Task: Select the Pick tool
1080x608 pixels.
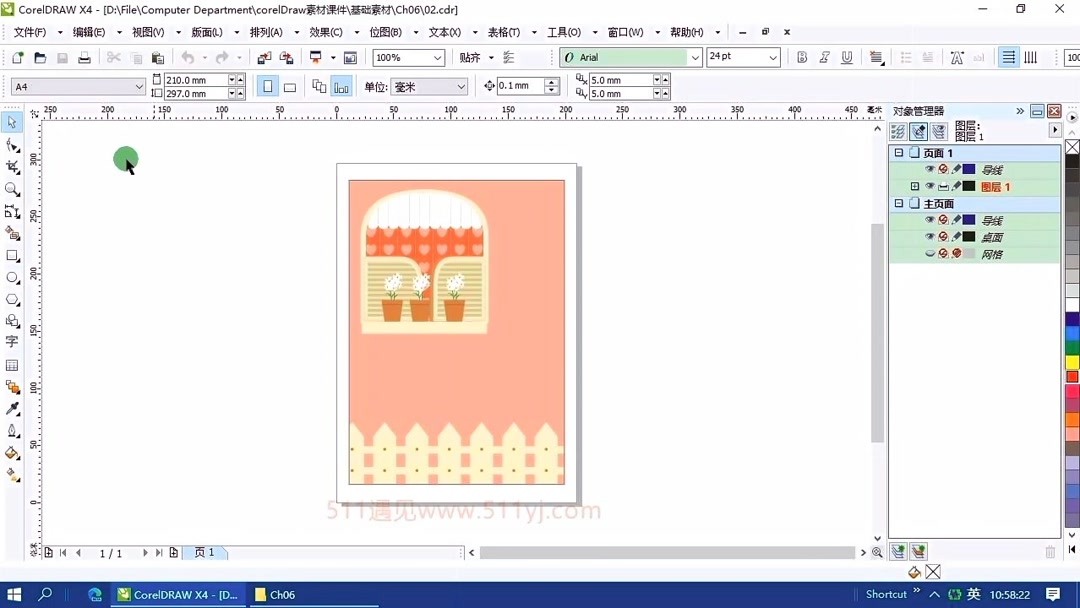Action: coord(12,122)
